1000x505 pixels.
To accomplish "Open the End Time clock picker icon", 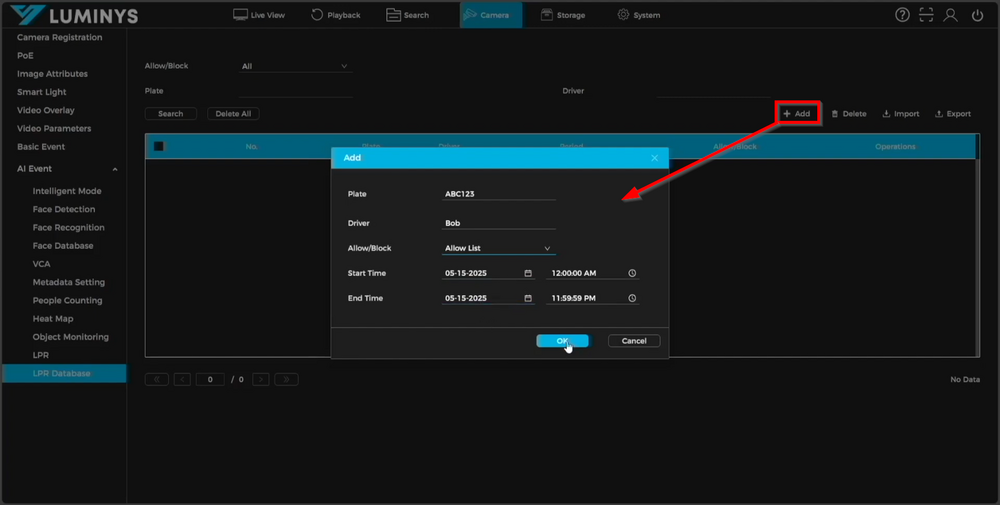I will tap(632, 298).
